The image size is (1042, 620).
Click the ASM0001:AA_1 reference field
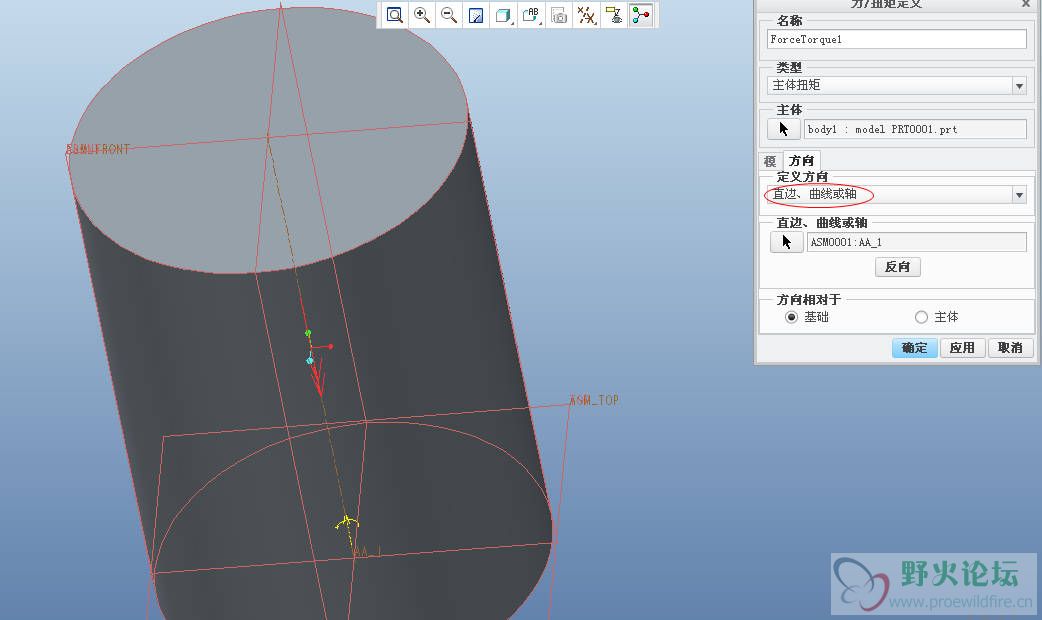(x=916, y=242)
